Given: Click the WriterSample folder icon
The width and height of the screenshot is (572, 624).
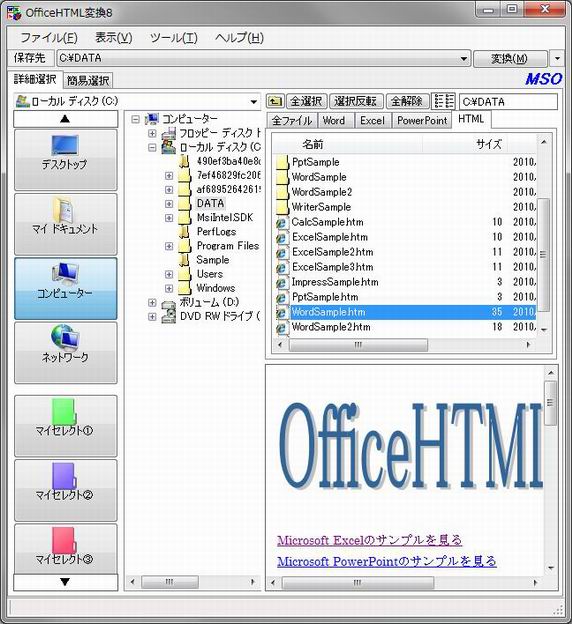Looking at the screenshot, I should click(282, 207).
